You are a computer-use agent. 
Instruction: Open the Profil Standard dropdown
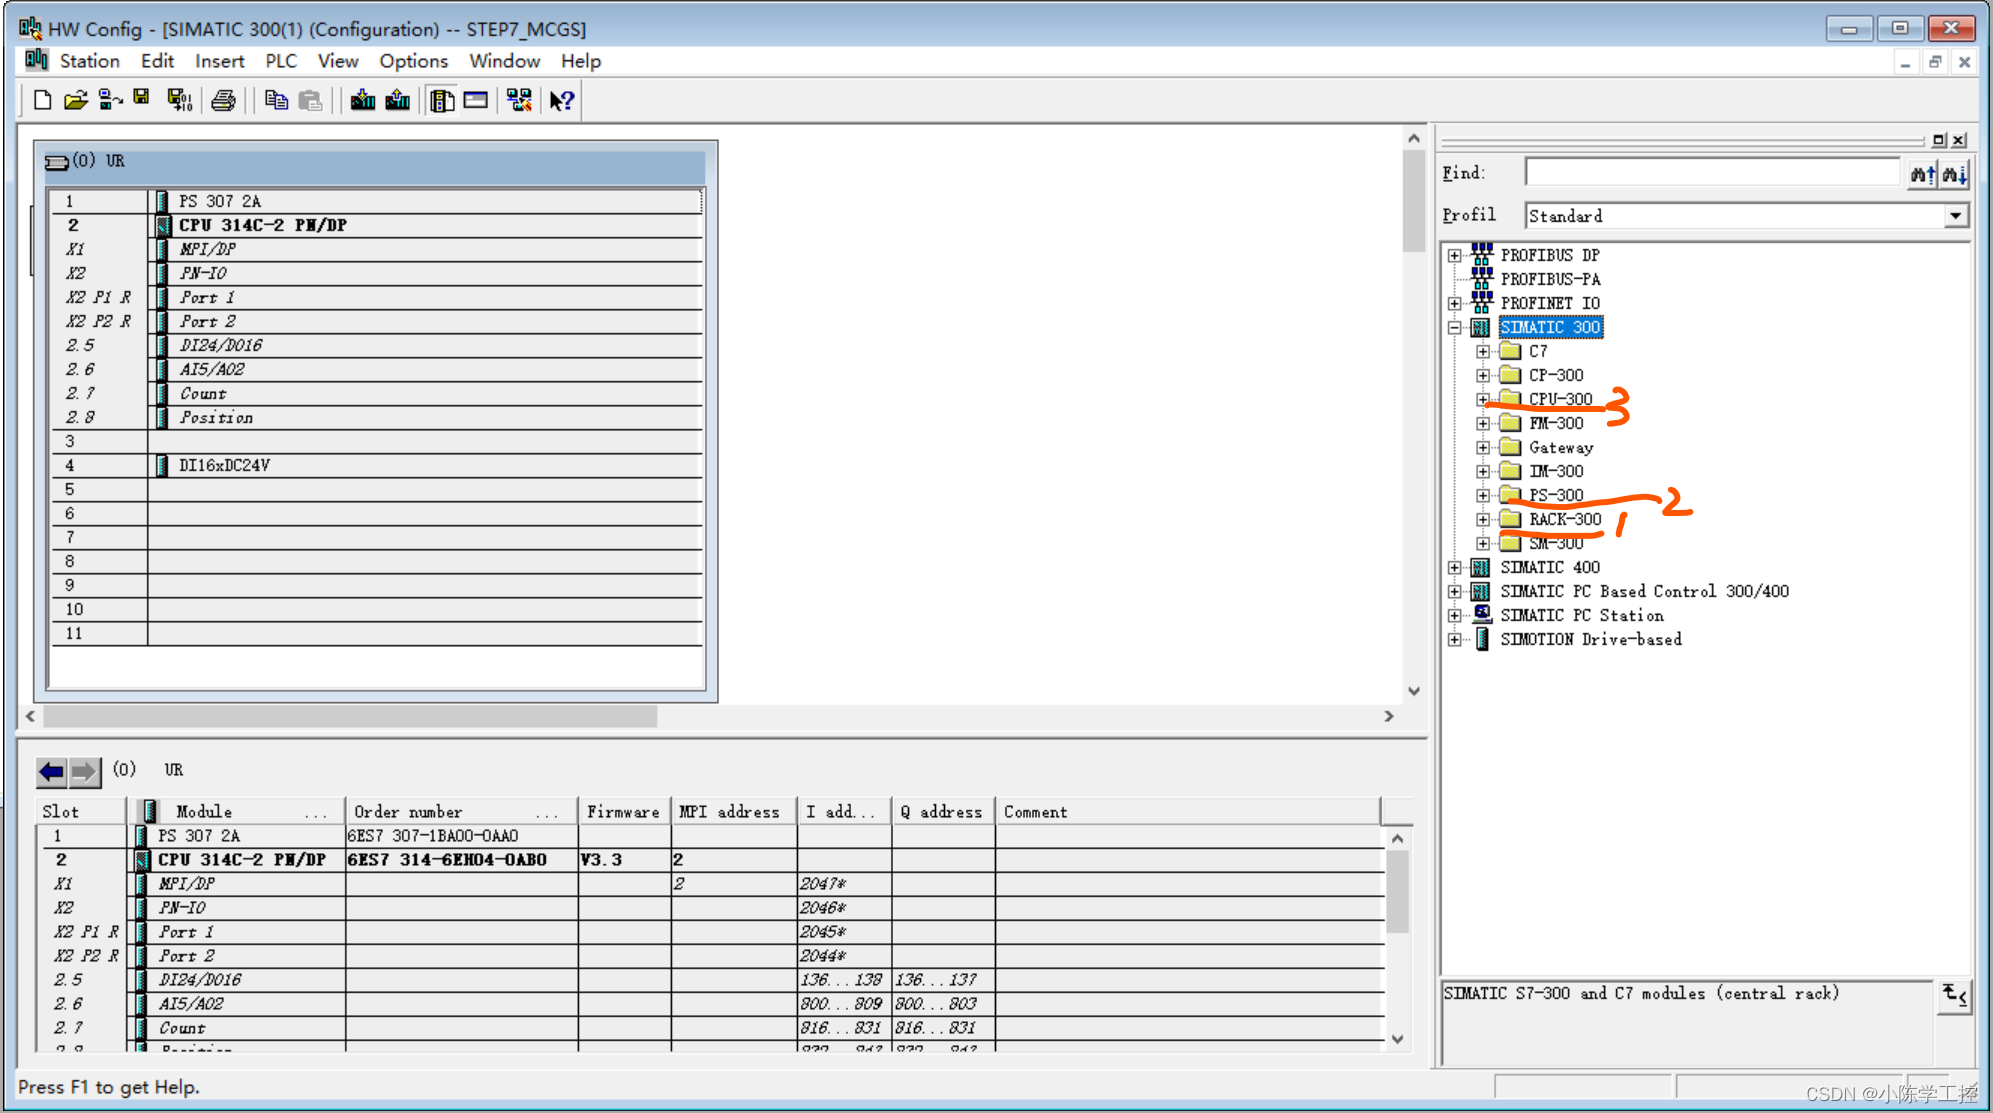coord(1955,216)
